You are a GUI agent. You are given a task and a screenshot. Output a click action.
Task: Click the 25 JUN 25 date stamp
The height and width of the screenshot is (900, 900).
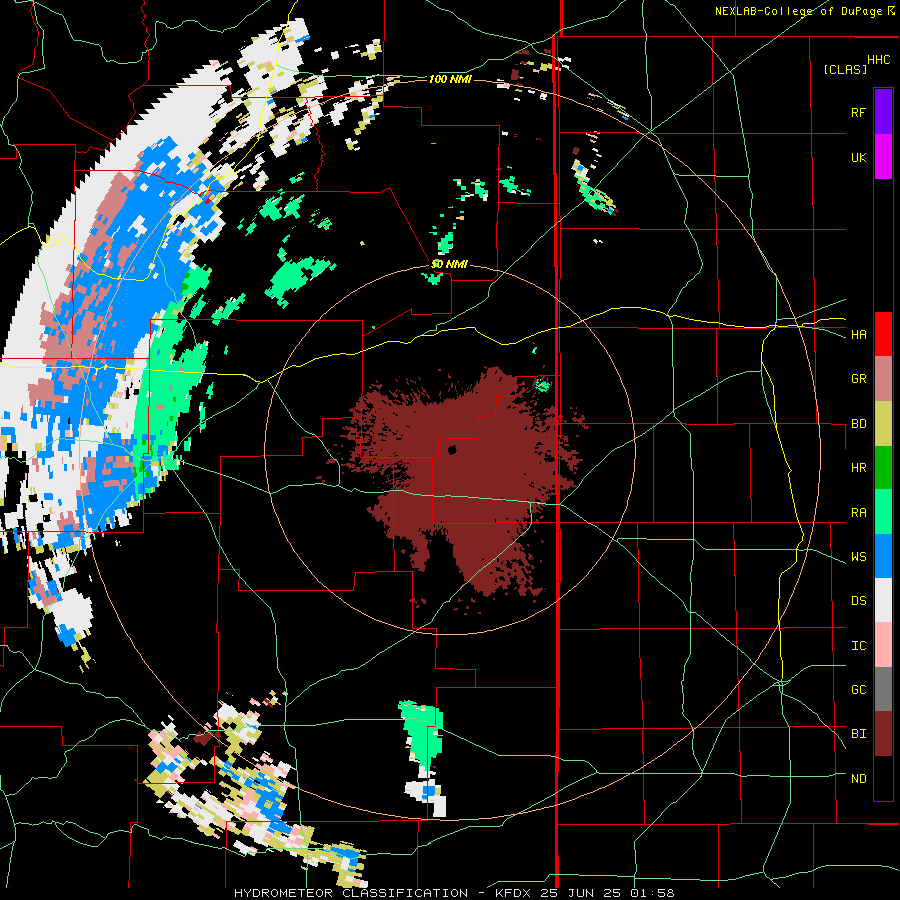[580, 893]
